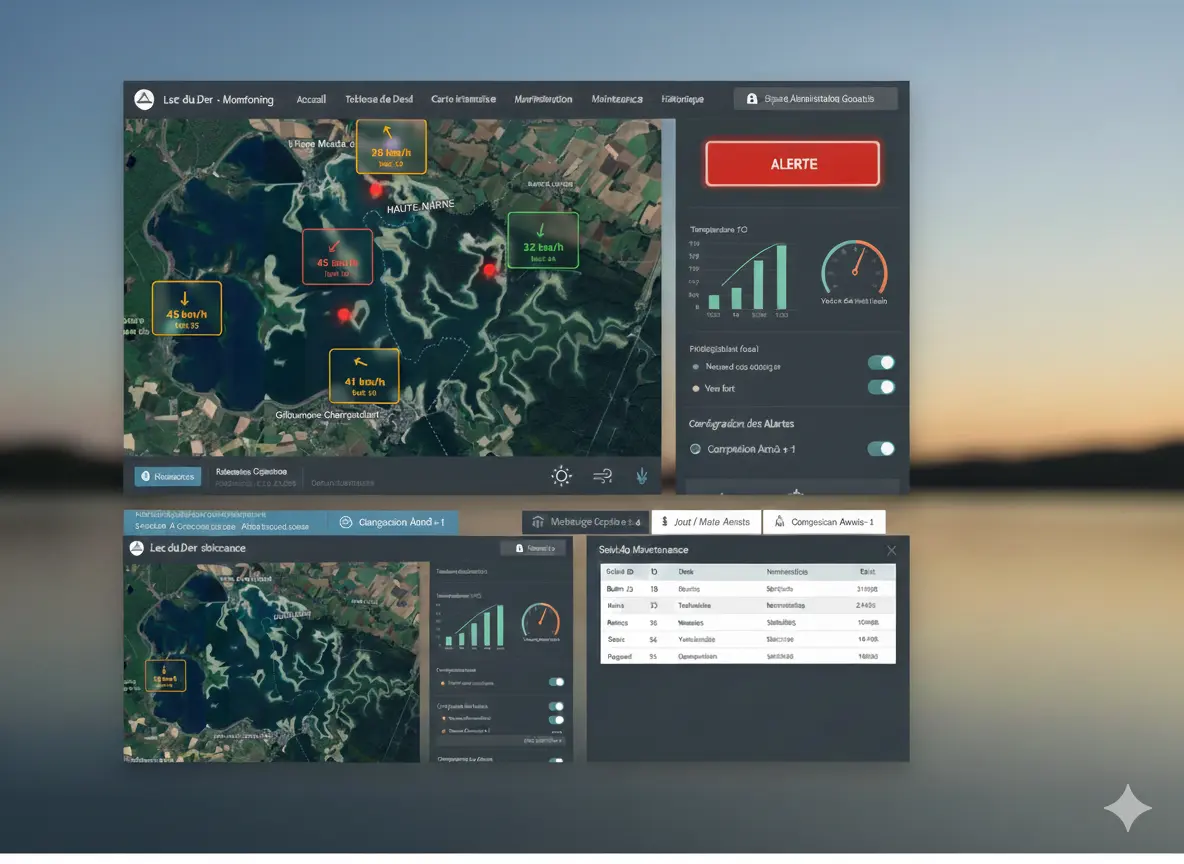This screenshot has height=864, width=1184.
Task: Click the dollar icon on the Jout/Mate button
Action: coord(663,521)
